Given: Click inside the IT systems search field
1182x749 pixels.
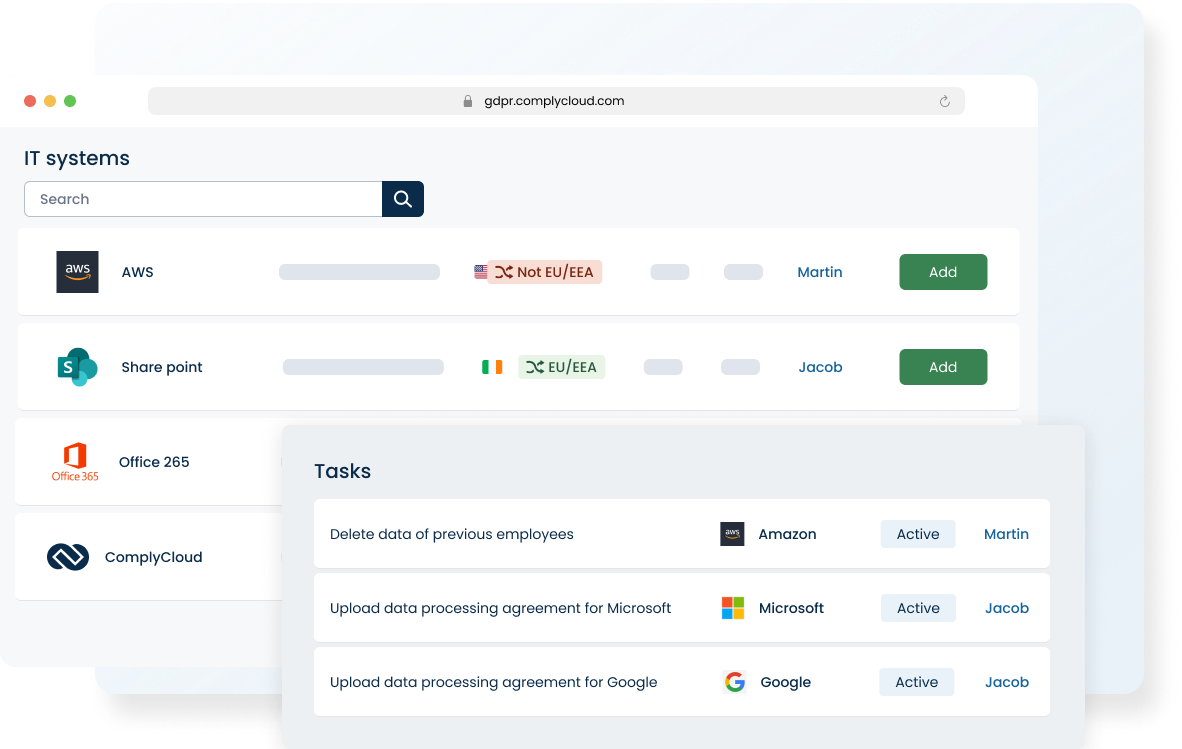Looking at the screenshot, I should point(200,198).
